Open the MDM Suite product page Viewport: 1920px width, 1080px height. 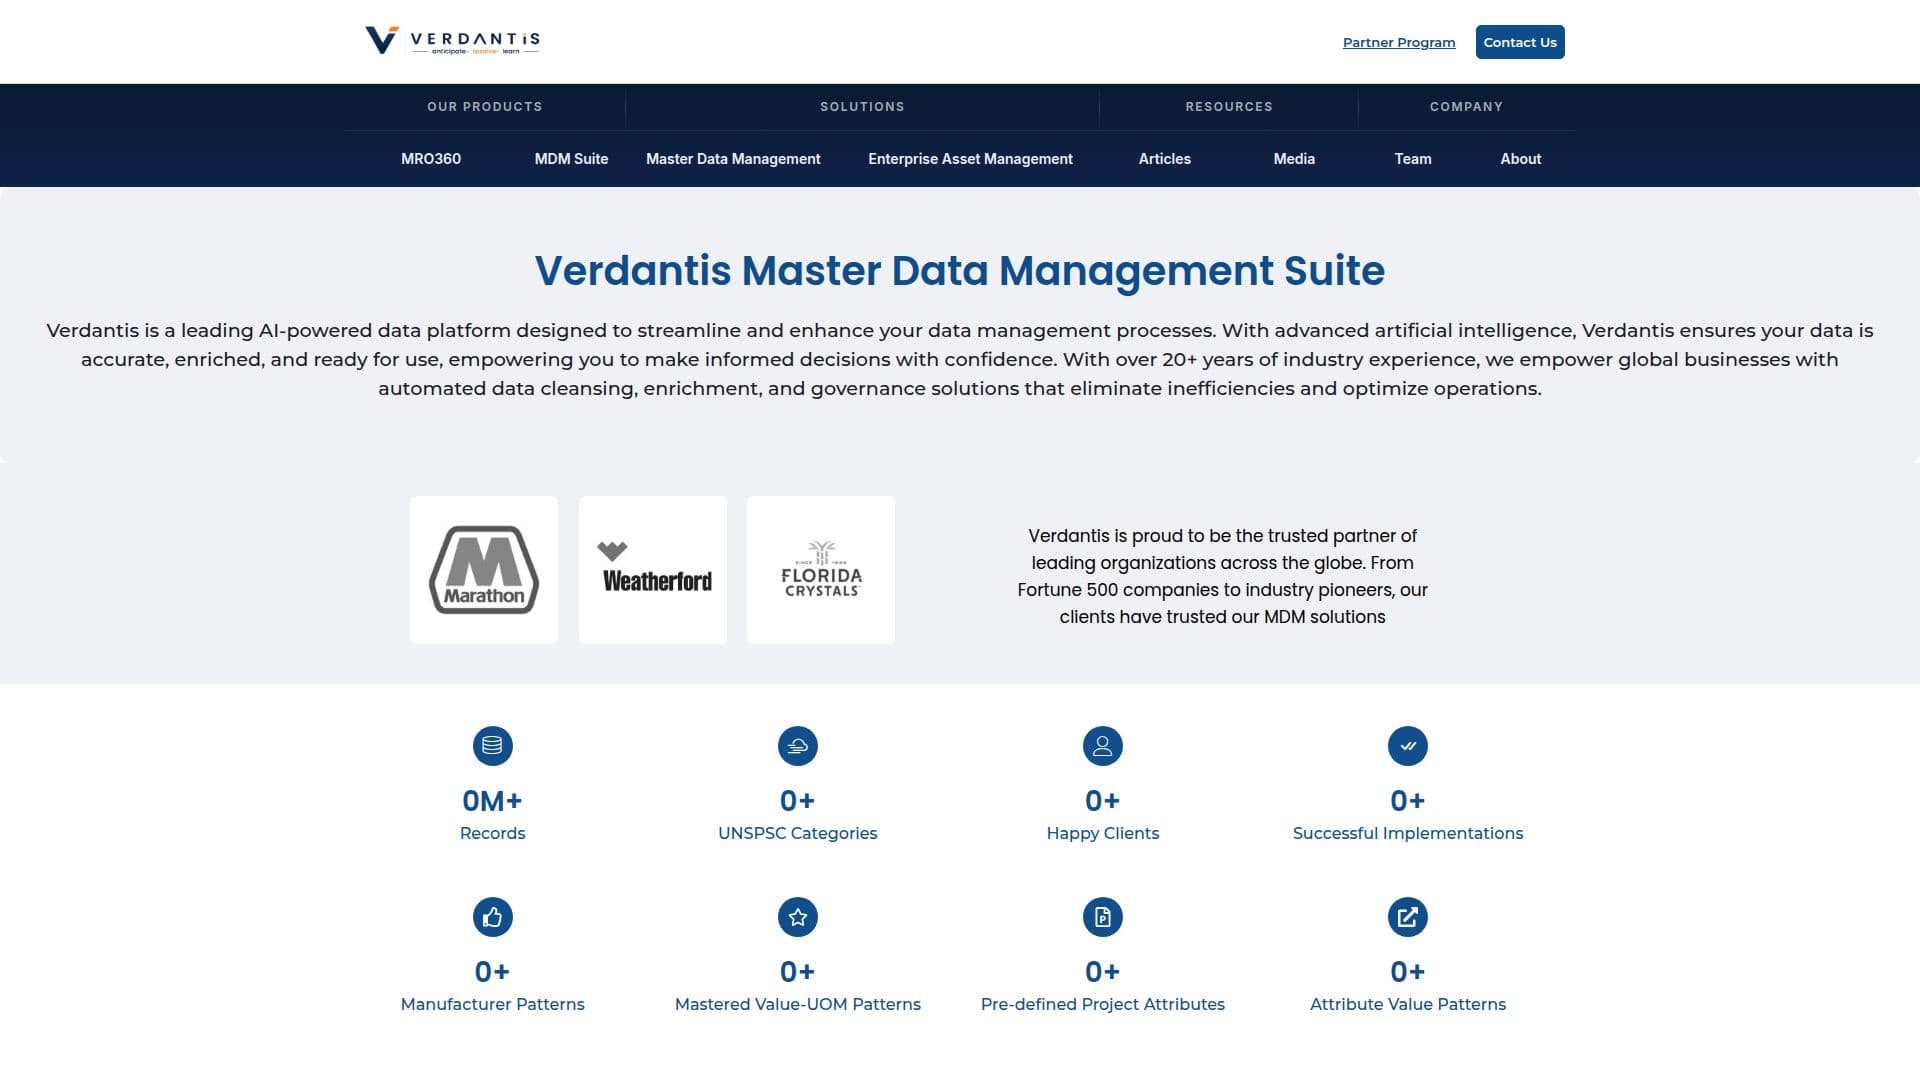tap(571, 159)
